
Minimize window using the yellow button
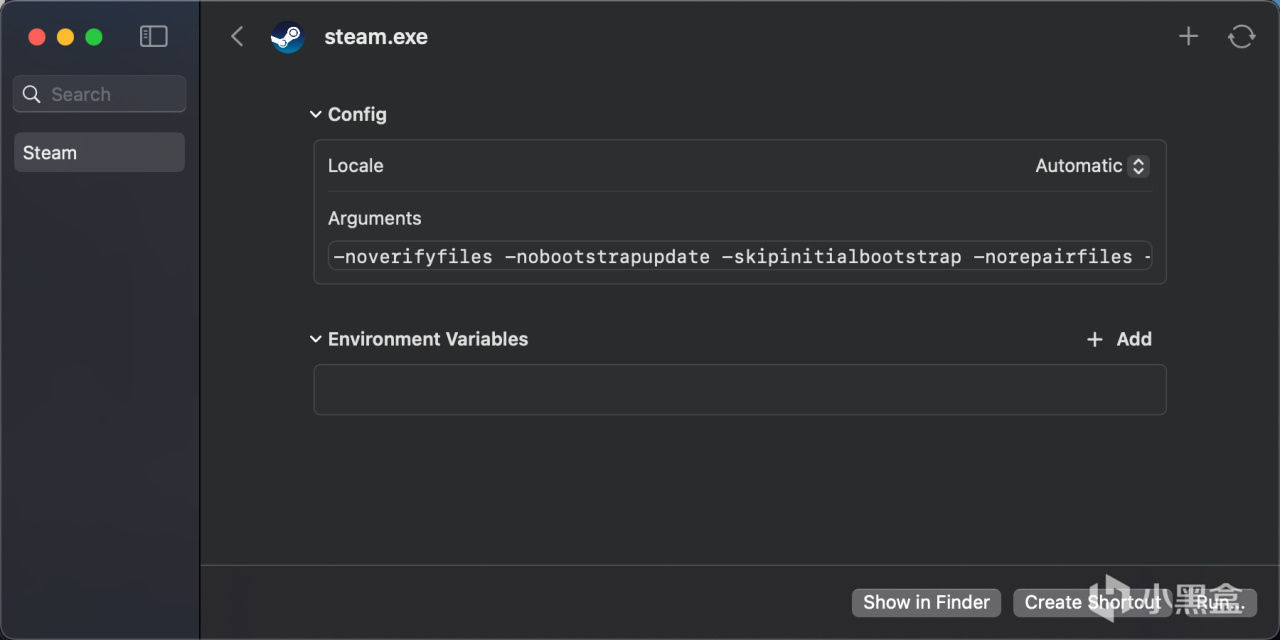click(x=65, y=37)
